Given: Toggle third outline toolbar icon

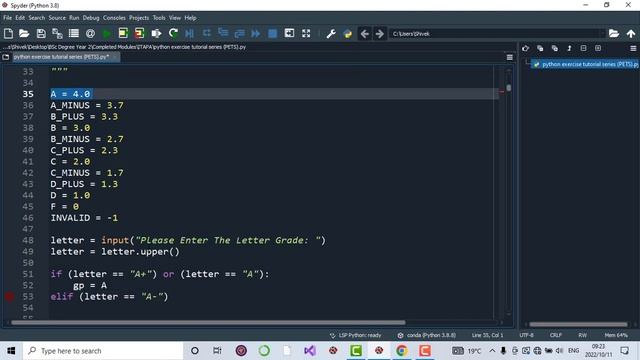Looking at the screenshot, I should [555, 49].
